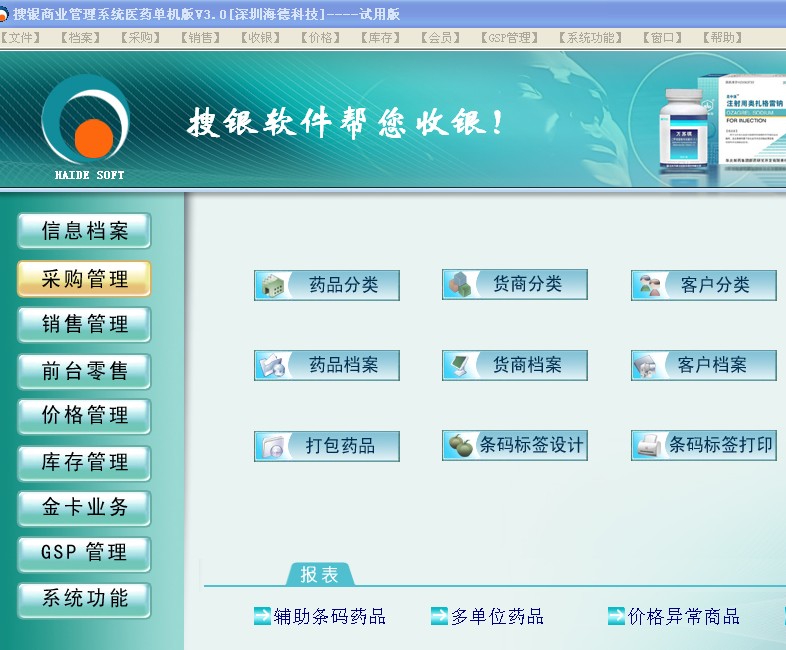This screenshot has height=650, width=786.
Task: Click the 药品分类 icon
Action: point(272,285)
